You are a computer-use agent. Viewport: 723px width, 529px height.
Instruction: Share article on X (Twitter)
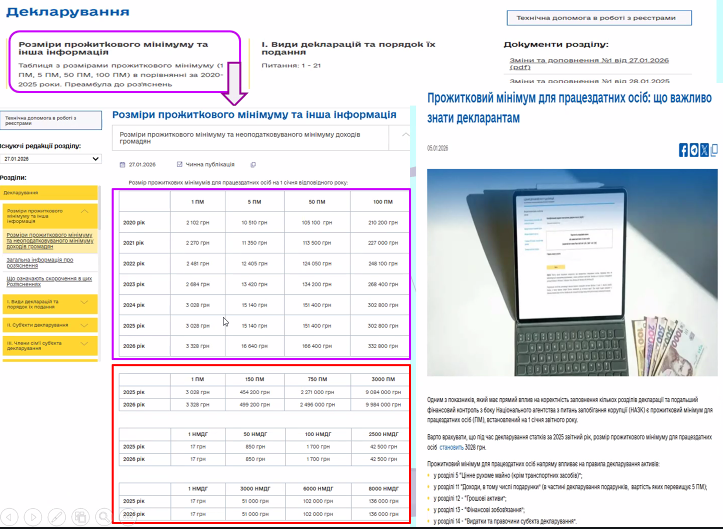tap(704, 150)
